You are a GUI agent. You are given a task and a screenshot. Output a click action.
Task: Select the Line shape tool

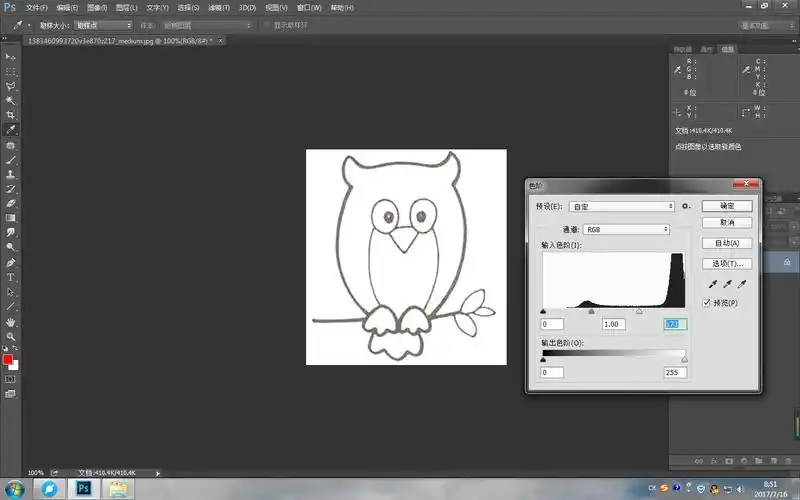10,307
